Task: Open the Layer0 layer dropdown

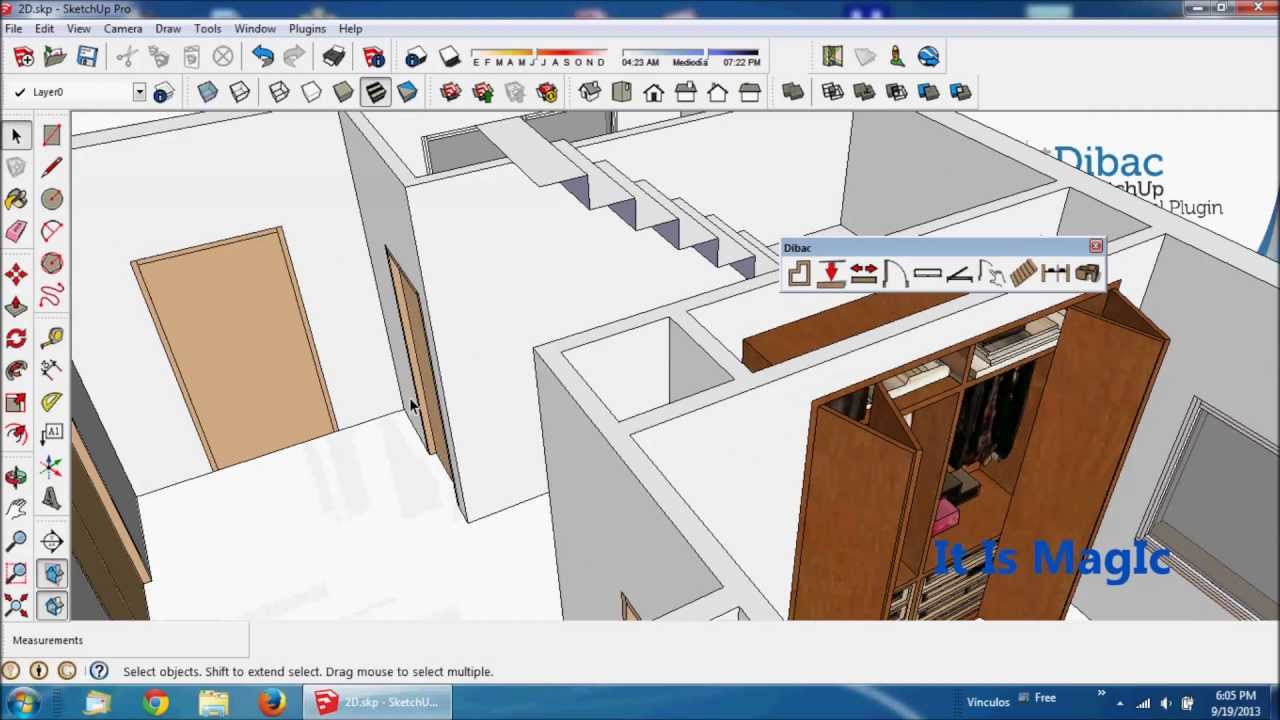Action: 139,92
